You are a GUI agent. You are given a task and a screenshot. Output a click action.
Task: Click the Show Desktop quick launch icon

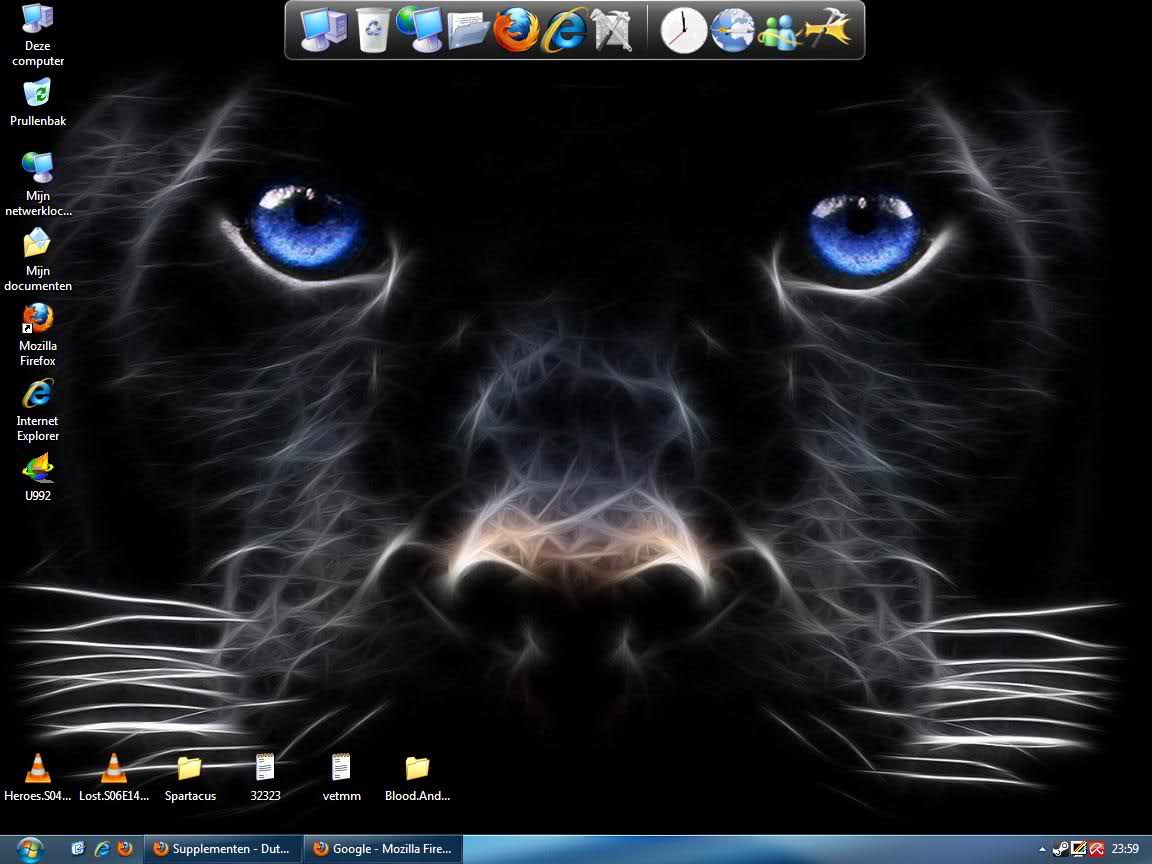pos(78,849)
